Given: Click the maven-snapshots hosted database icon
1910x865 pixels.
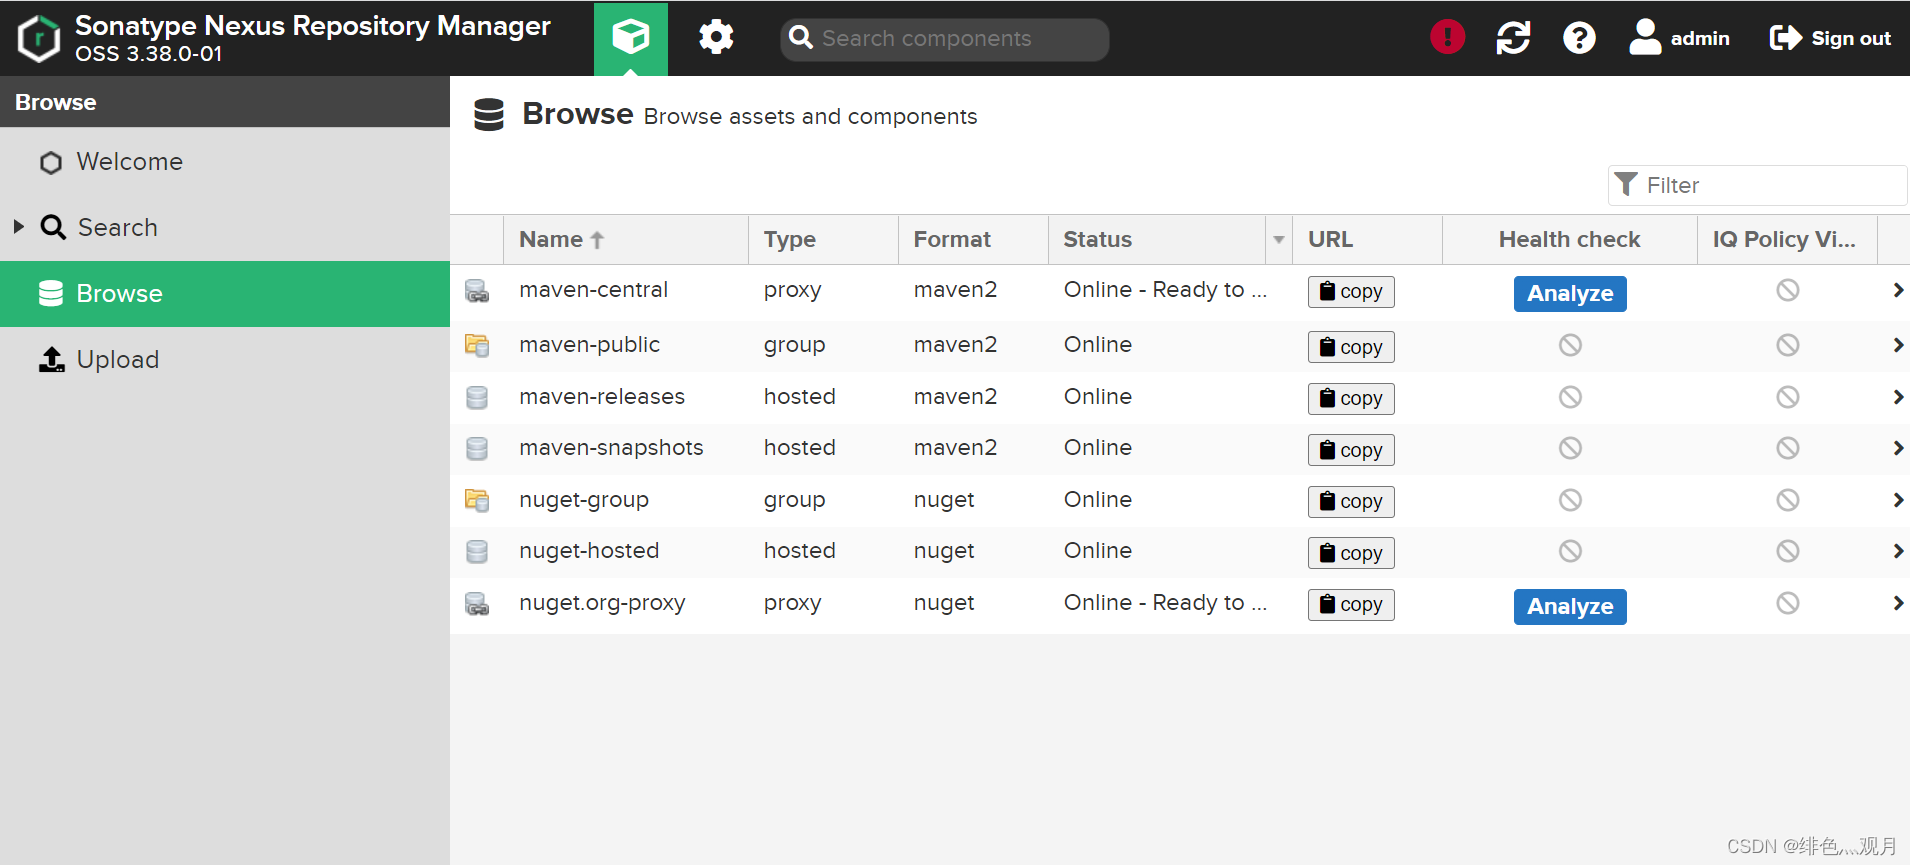Looking at the screenshot, I should [477, 449].
